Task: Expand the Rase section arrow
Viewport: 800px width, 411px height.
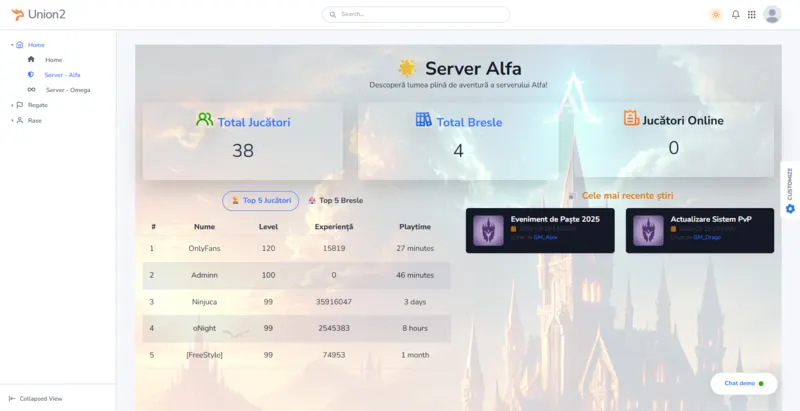Action: pyautogui.click(x=12, y=121)
